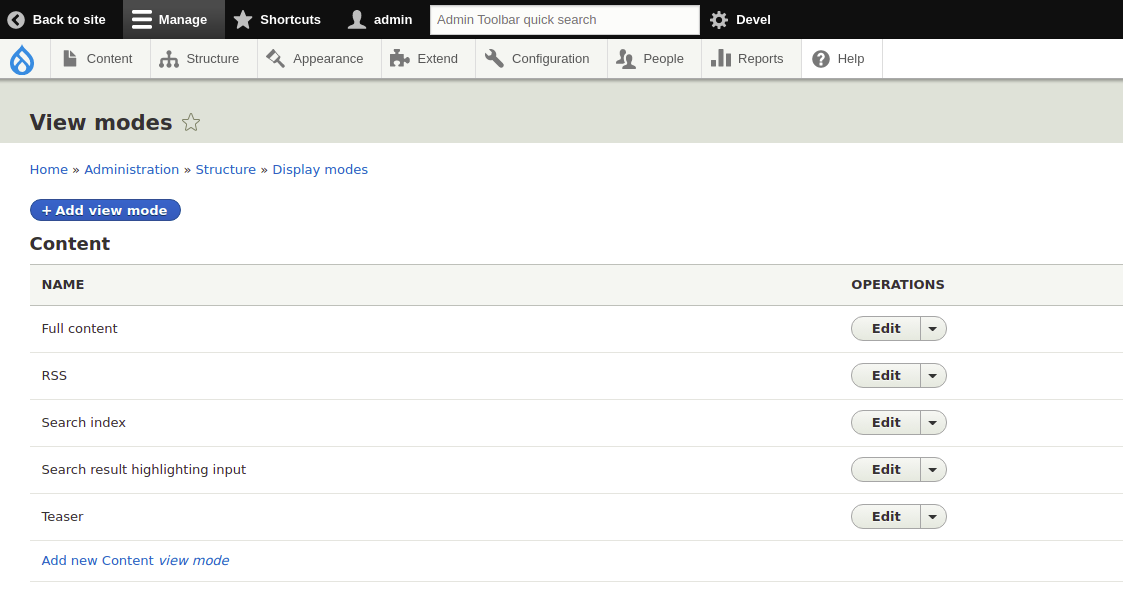
Task: Click the Back to site arrow icon
Action: 16,20
